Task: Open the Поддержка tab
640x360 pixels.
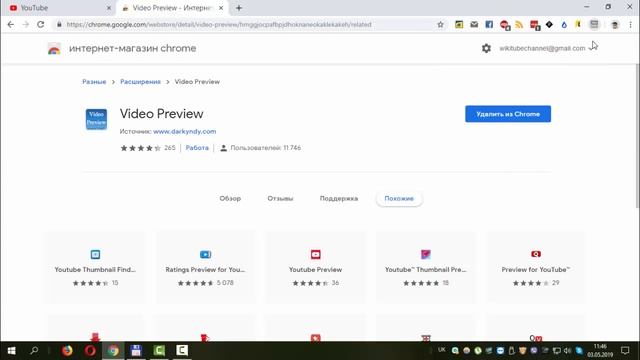Action: tap(339, 198)
